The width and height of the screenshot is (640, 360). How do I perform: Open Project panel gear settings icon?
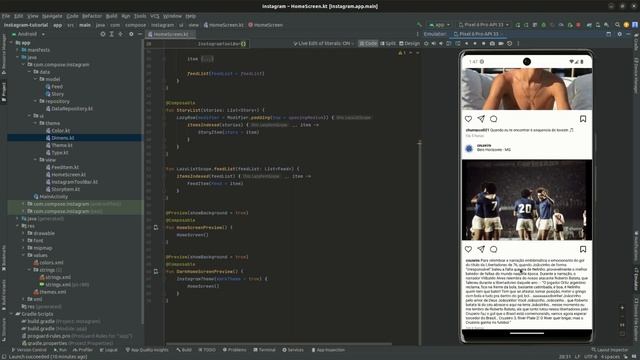(x=131, y=34)
